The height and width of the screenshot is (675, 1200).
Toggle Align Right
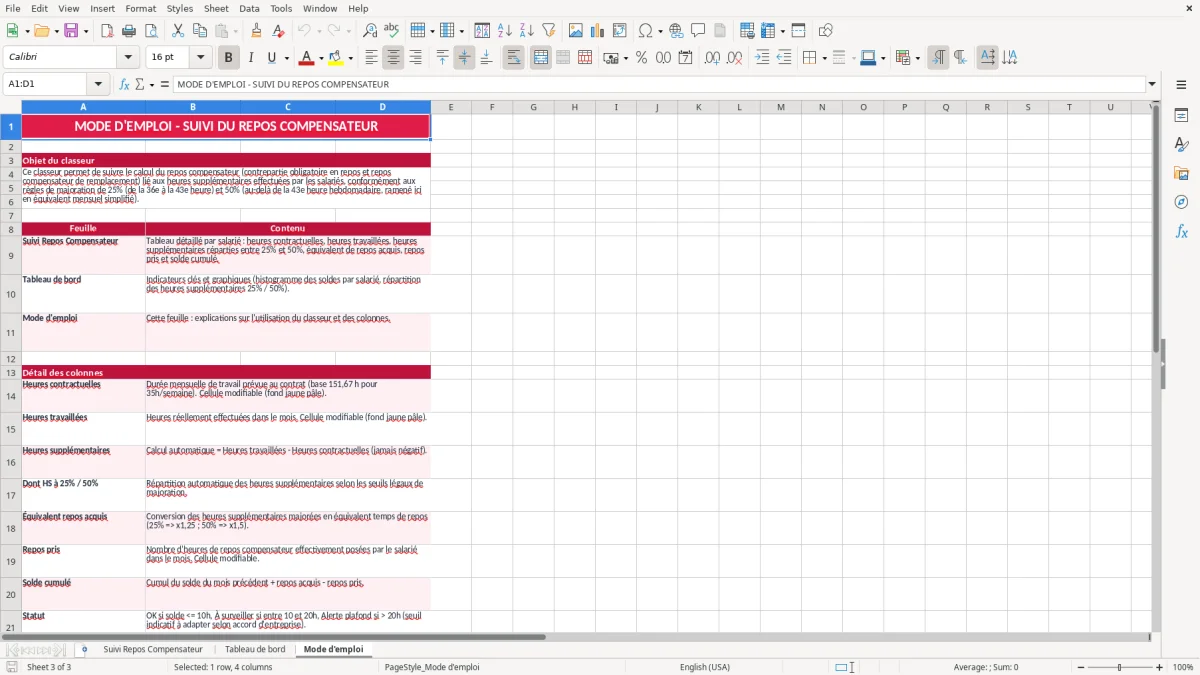[x=415, y=58]
